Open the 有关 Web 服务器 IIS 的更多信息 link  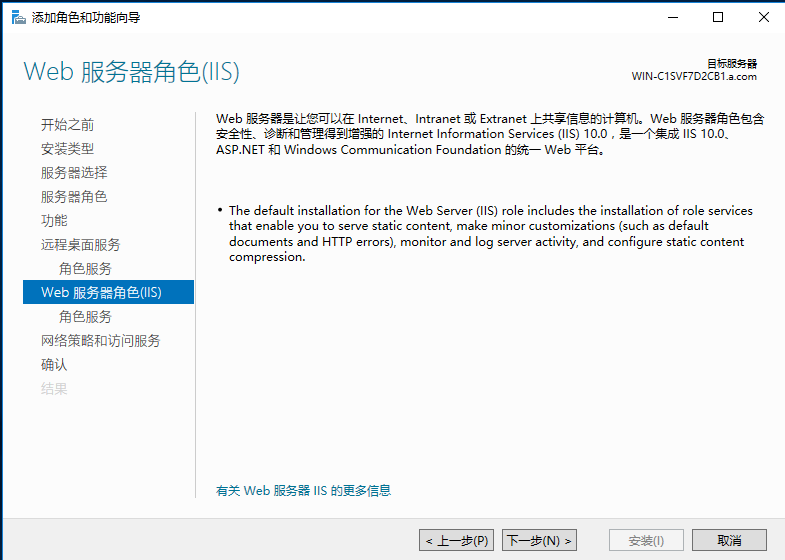[x=303, y=491]
